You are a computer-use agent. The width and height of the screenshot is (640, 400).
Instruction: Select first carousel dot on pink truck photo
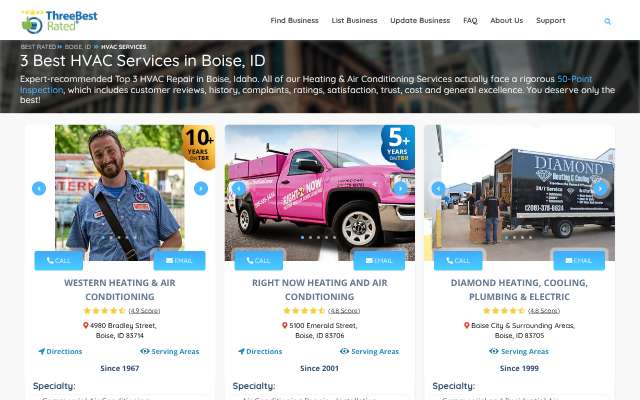click(302, 237)
